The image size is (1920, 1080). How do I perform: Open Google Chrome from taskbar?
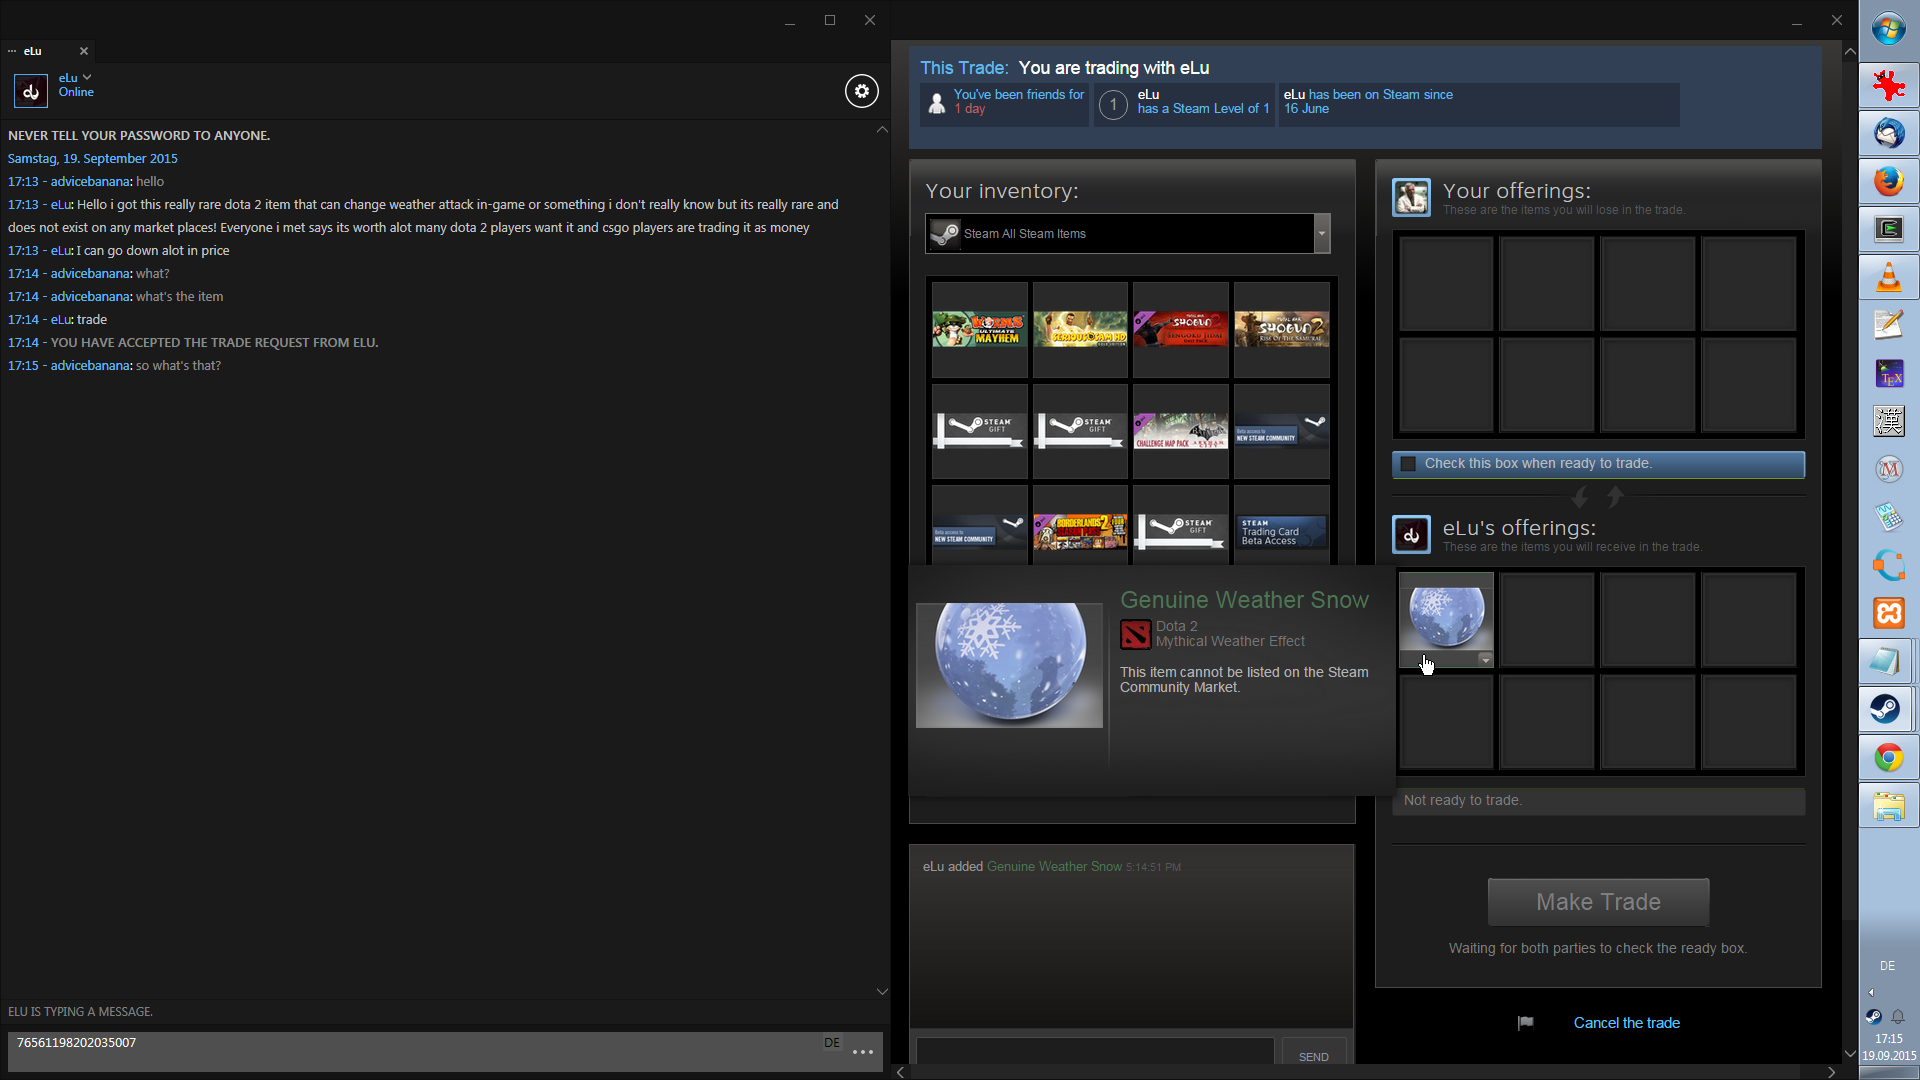(x=1888, y=758)
